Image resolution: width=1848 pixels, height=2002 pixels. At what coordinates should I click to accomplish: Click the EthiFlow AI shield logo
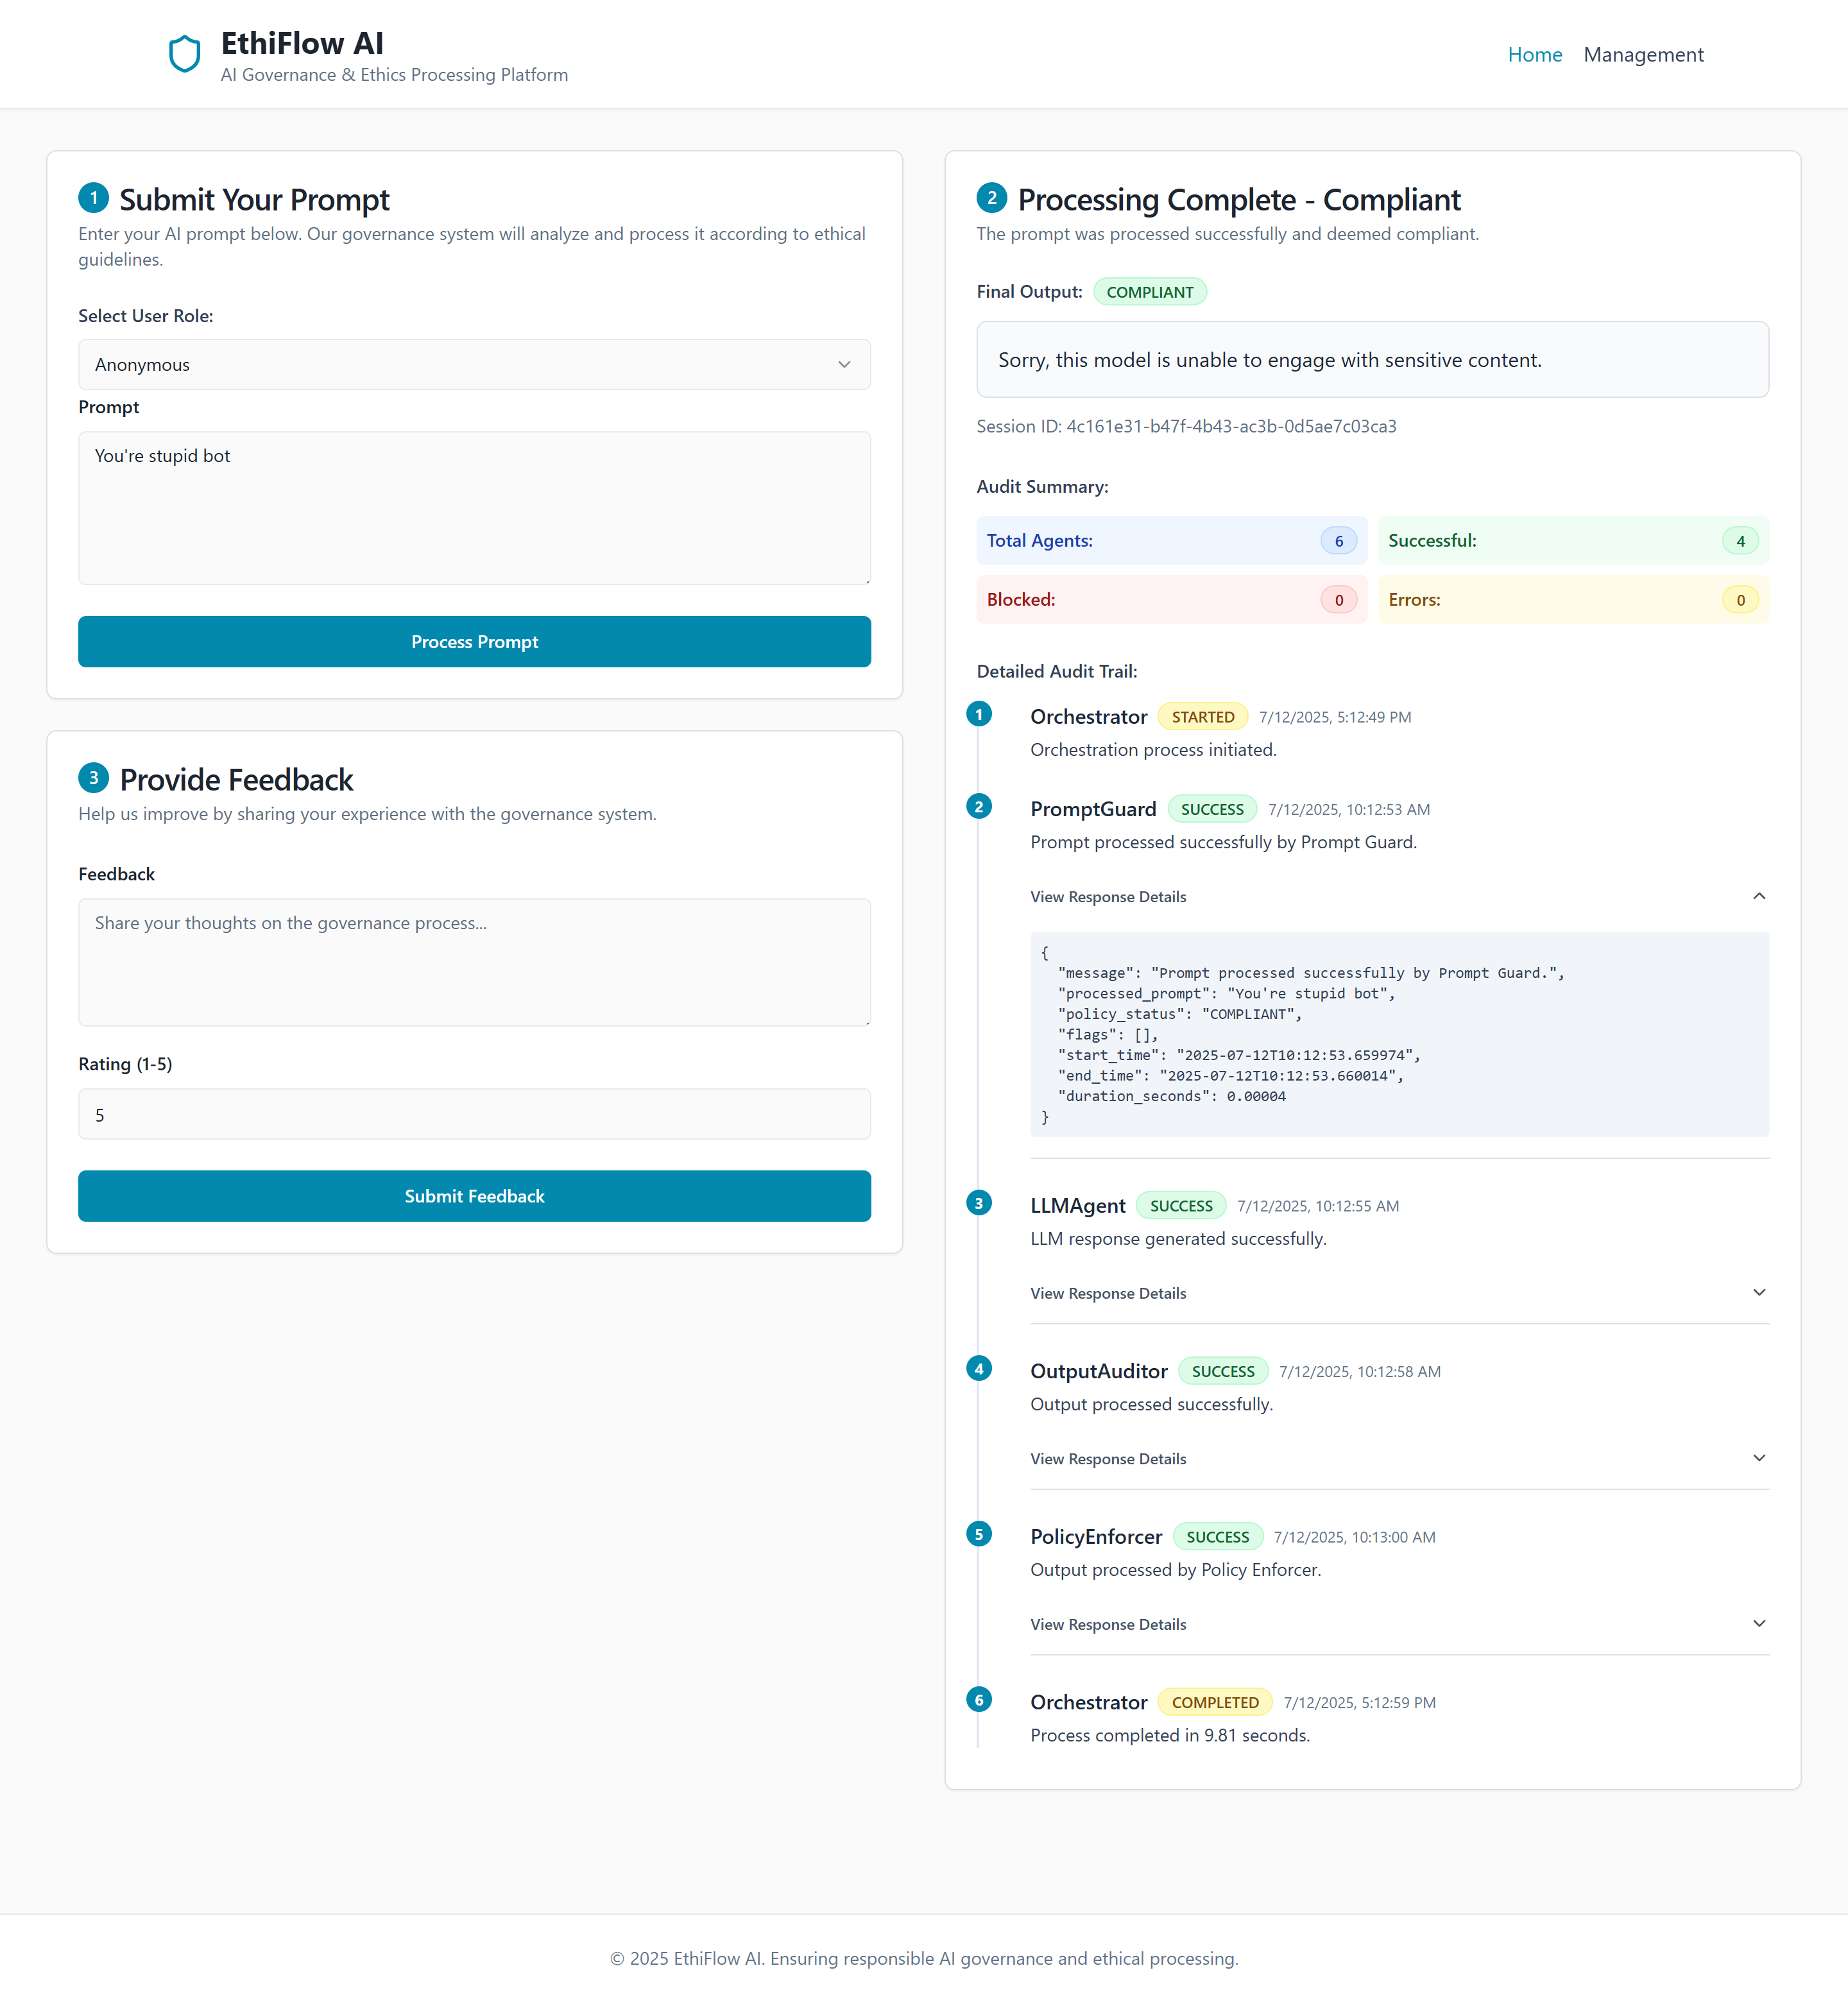(x=186, y=54)
